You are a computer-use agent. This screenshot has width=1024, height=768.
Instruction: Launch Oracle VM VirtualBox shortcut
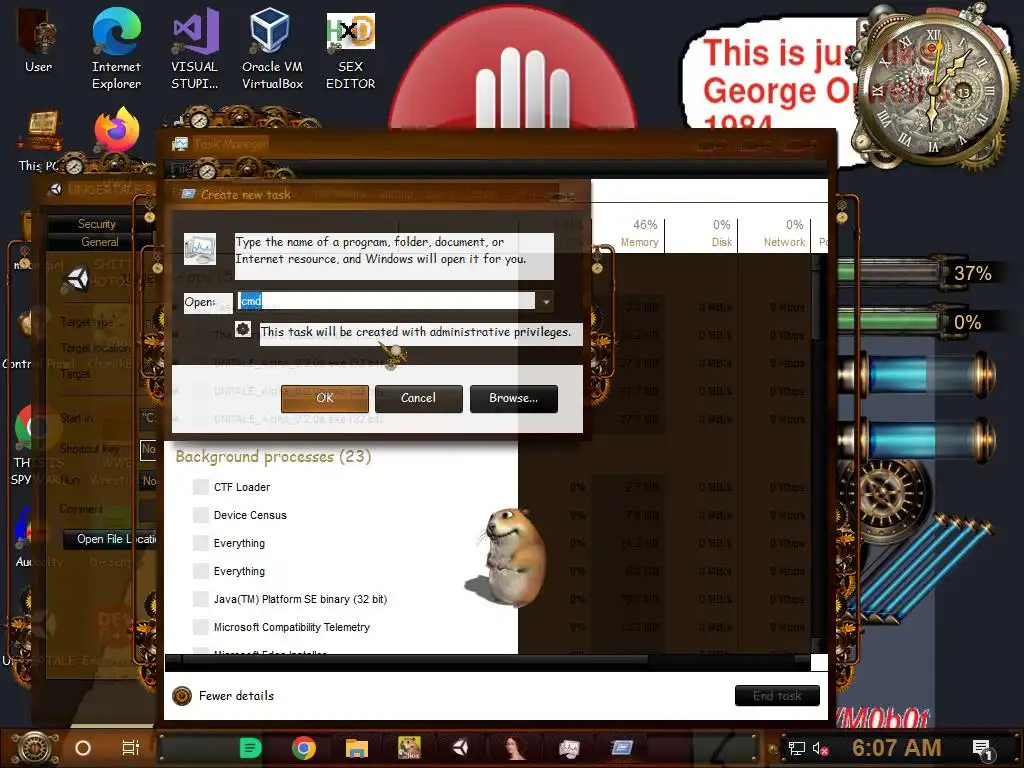[272, 49]
